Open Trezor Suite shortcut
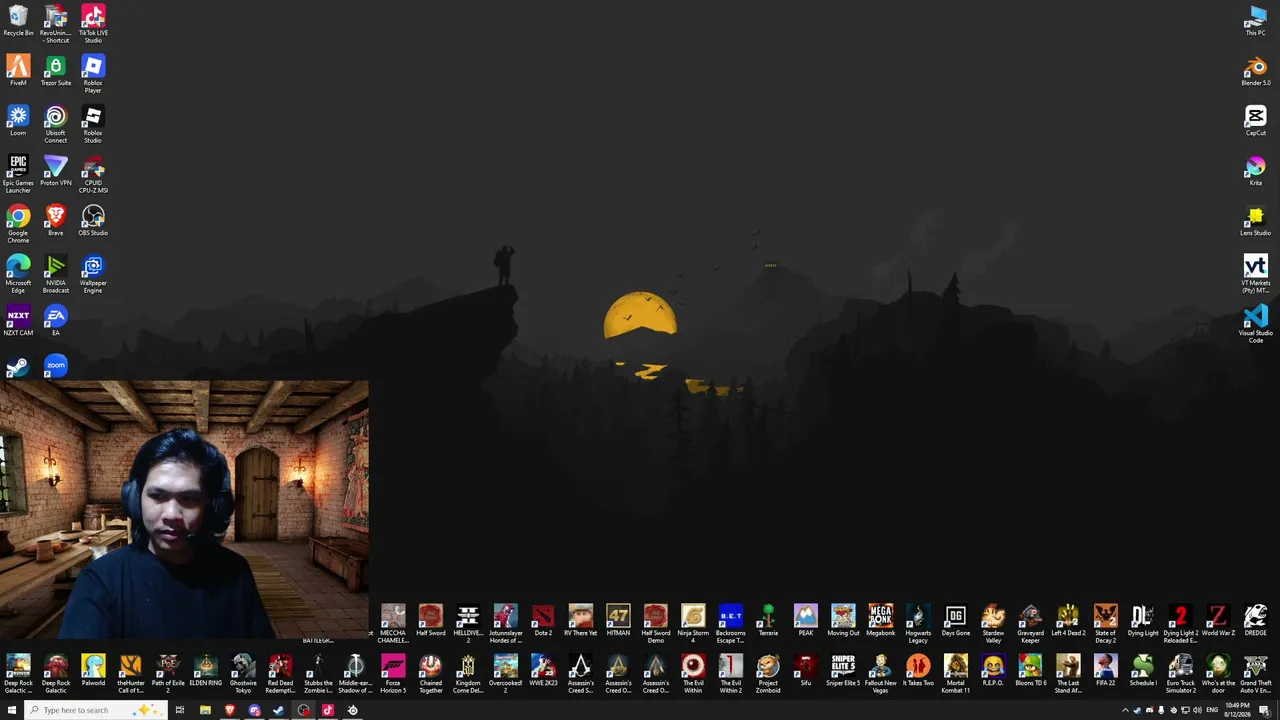Image resolution: width=1280 pixels, height=720 pixels. click(56, 71)
